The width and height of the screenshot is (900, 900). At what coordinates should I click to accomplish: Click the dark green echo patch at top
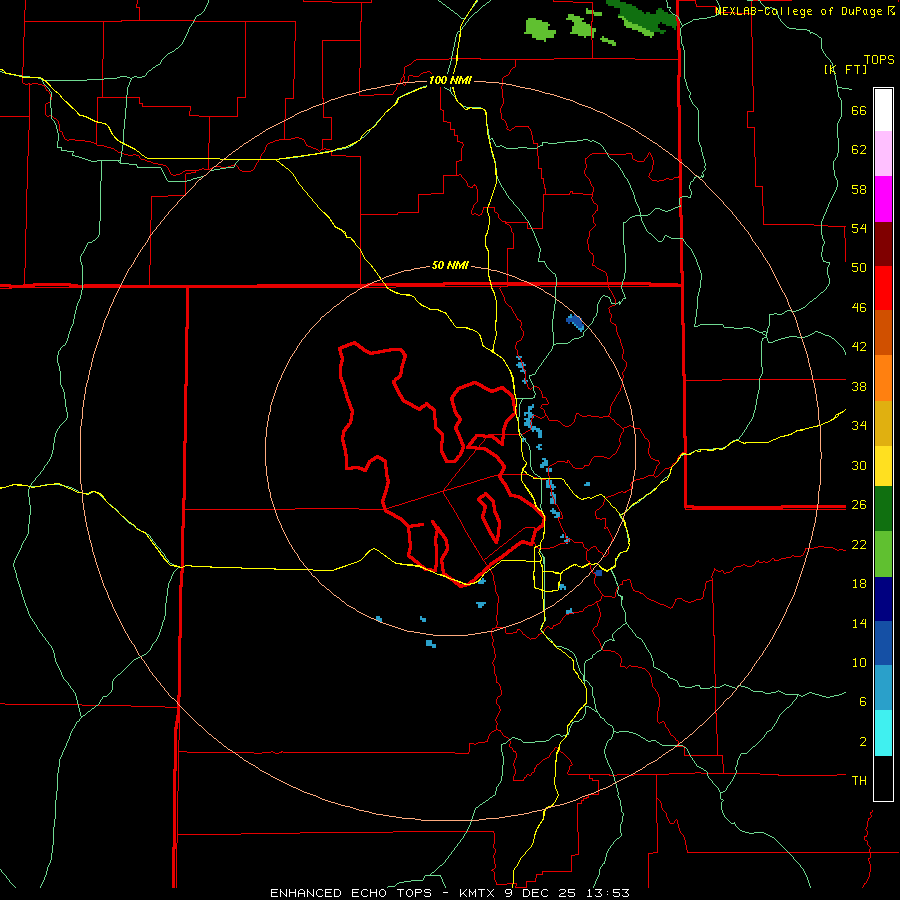click(x=642, y=15)
